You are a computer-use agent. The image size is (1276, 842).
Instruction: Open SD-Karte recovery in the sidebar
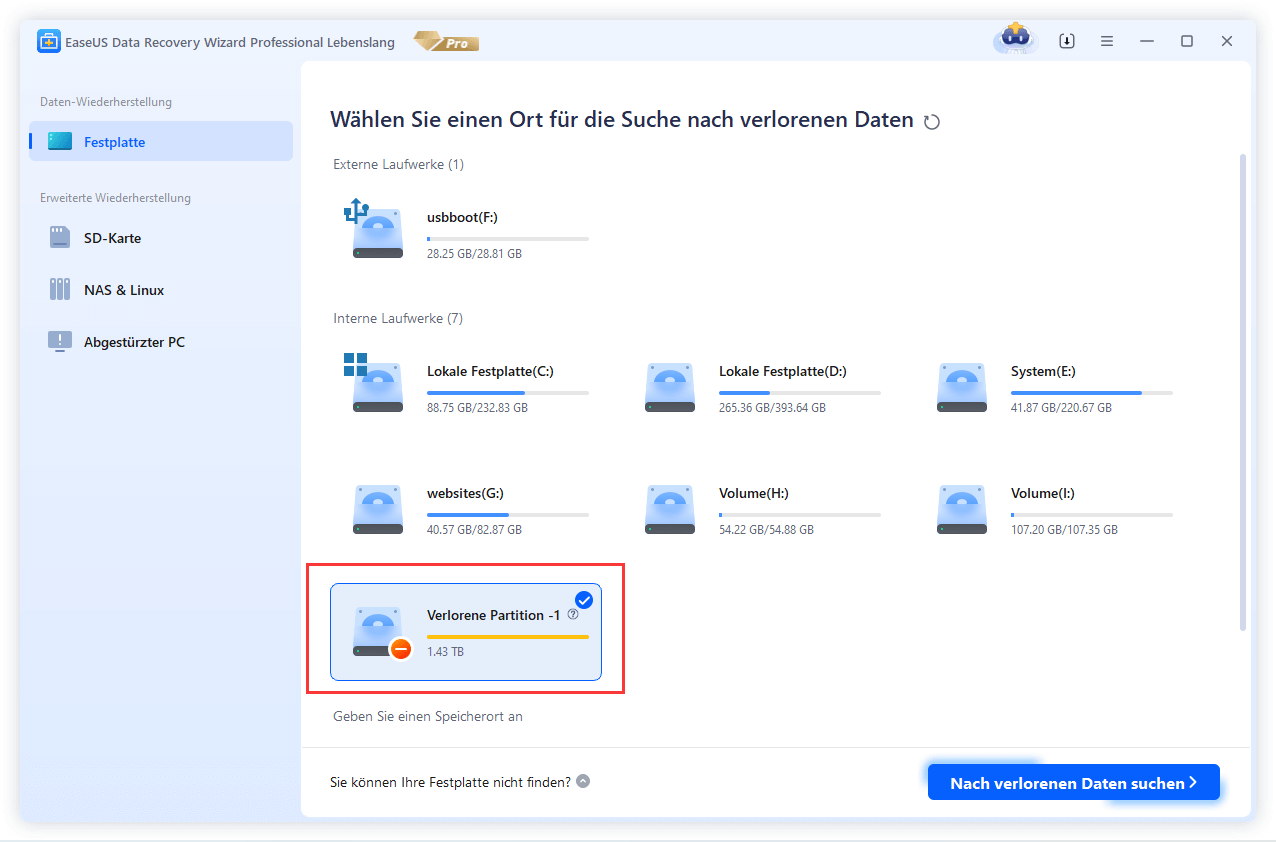161,238
